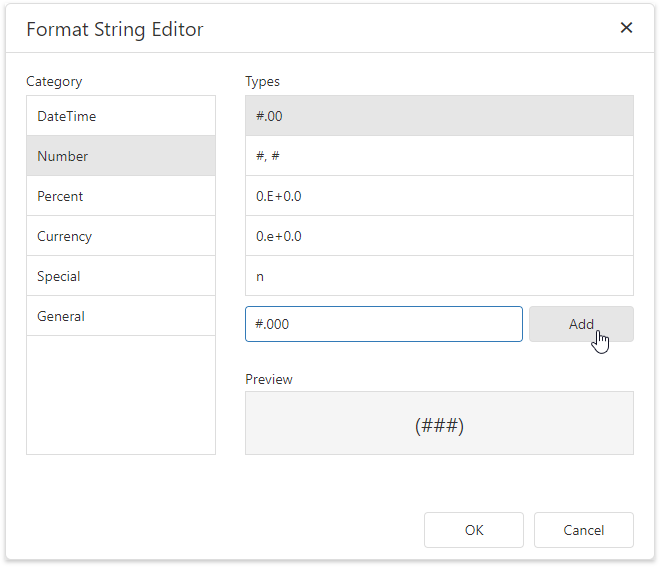Choose the Number category
Viewport: 660px width, 567px height.
(121, 156)
